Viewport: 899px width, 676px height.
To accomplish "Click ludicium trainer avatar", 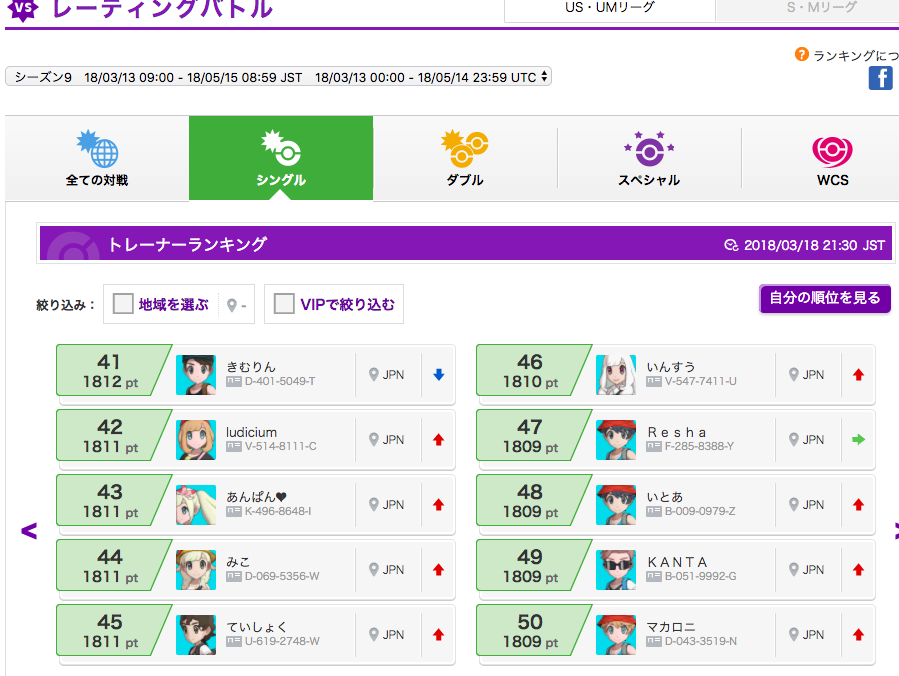I will pos(196,440).
